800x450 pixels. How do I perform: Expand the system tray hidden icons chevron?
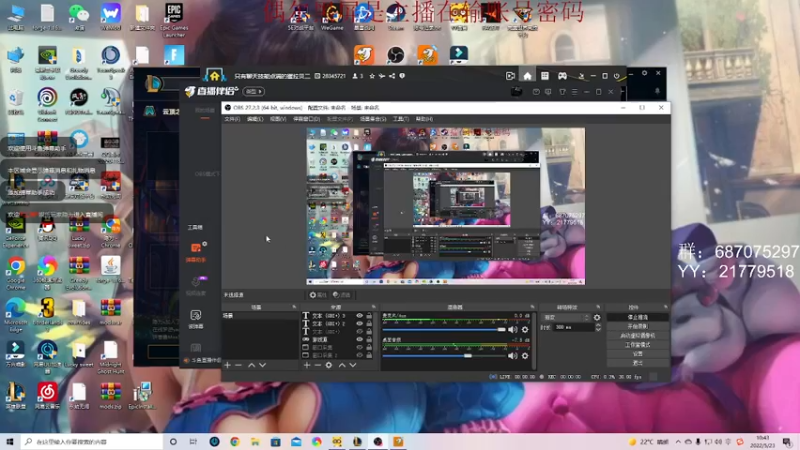[x=678, y=442]
